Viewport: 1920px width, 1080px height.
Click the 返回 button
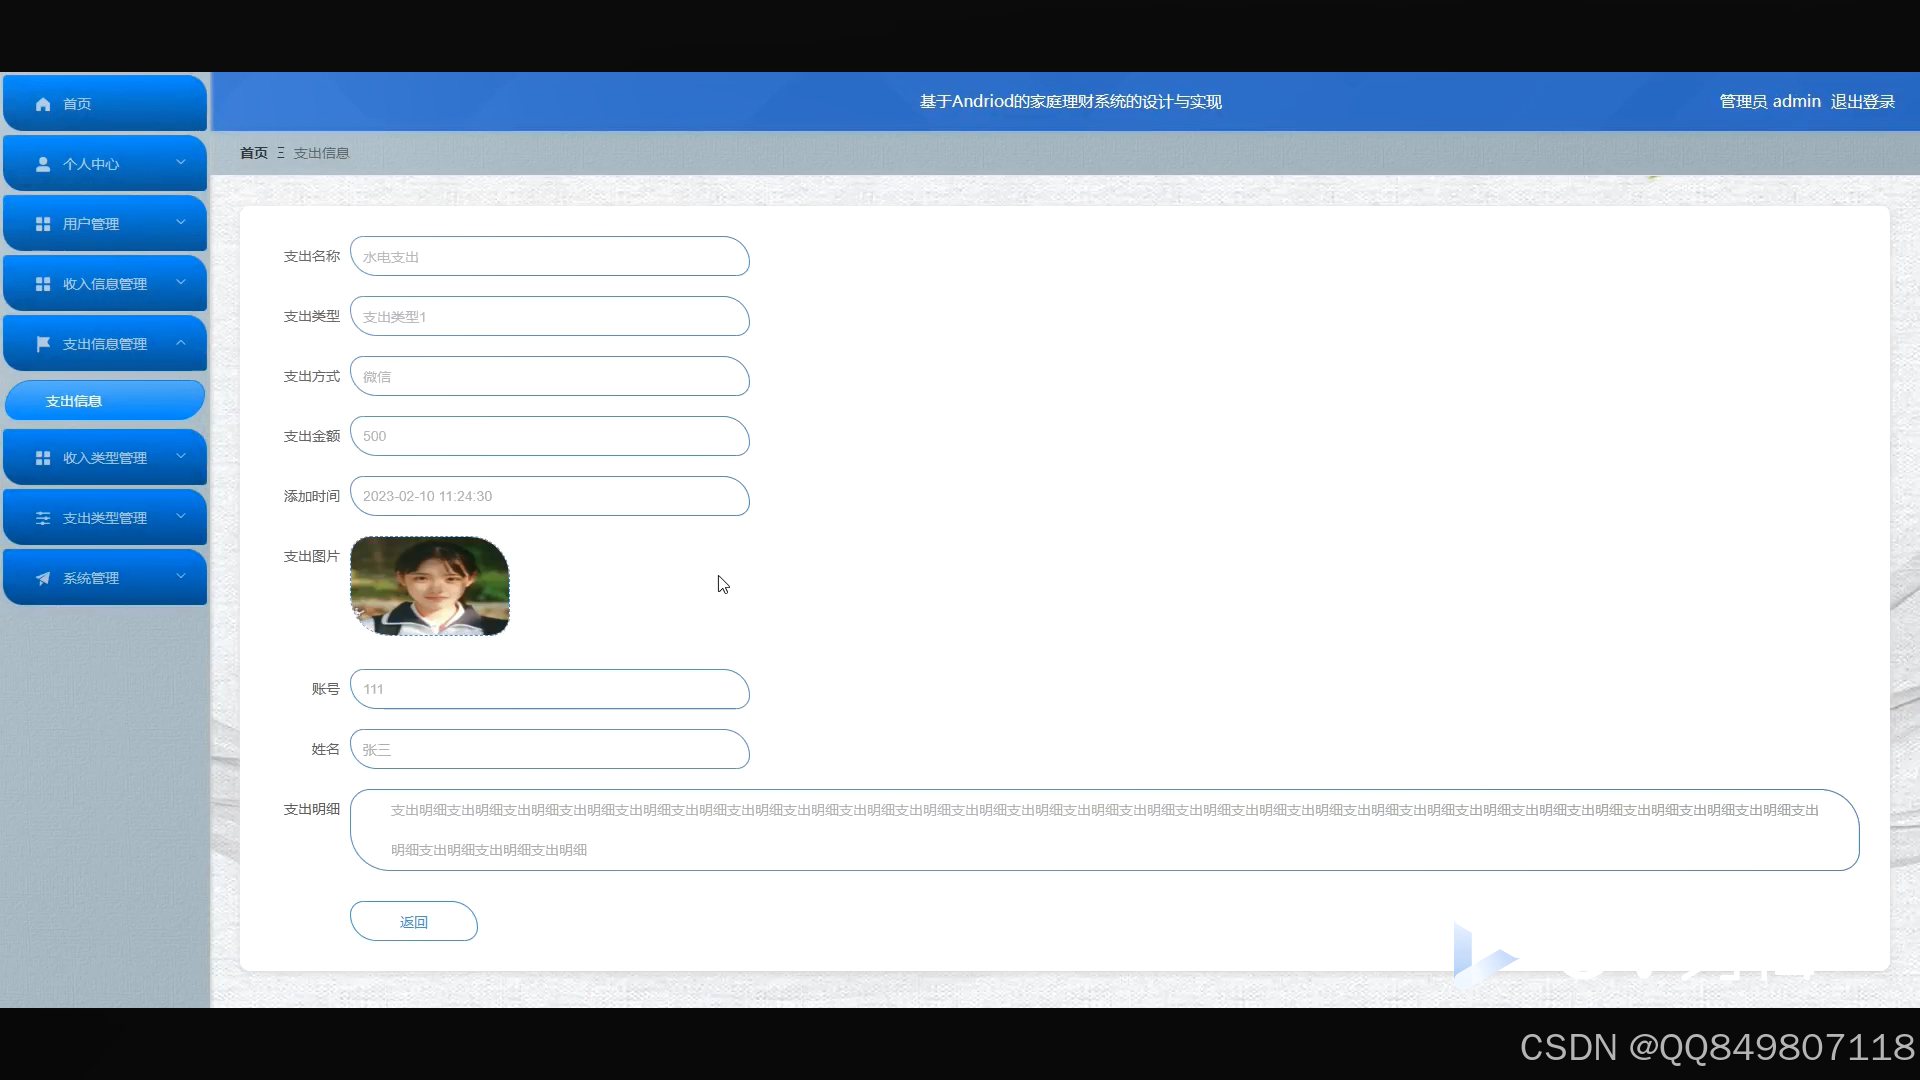click(x=413, y=921)
